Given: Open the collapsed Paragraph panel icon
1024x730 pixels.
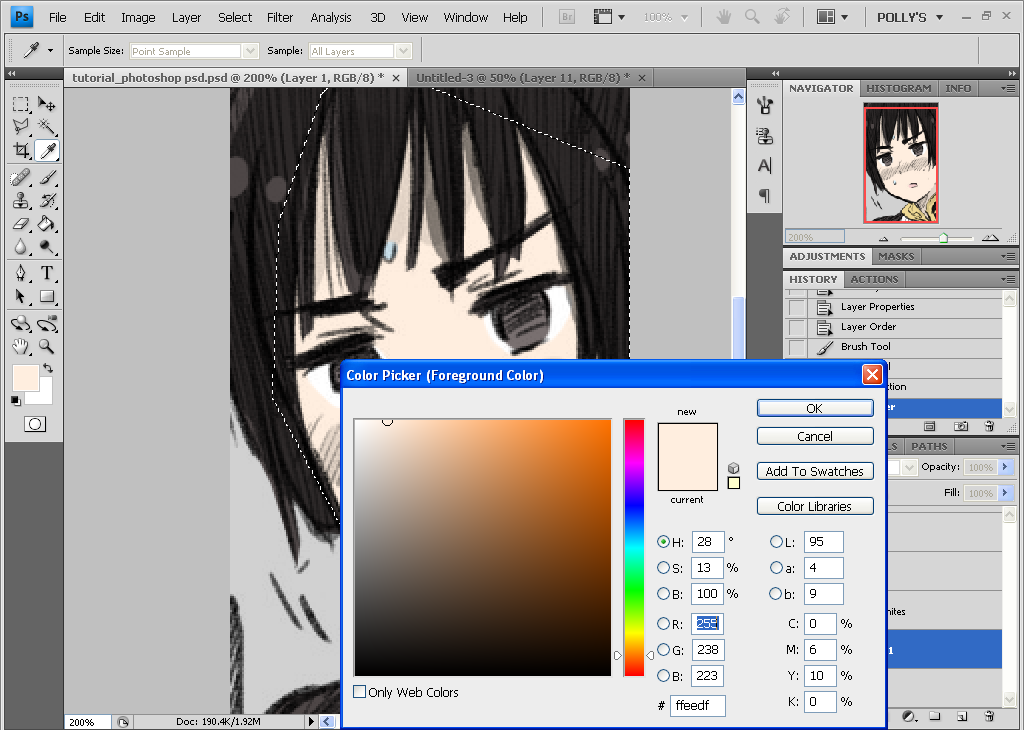Looking at the screenshot, I should 764,195.
